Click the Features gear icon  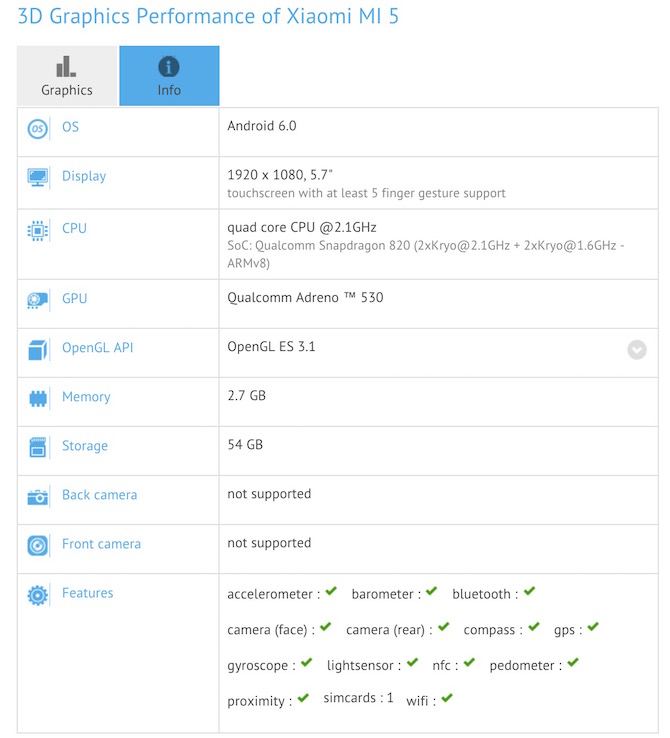click(38, 595)
